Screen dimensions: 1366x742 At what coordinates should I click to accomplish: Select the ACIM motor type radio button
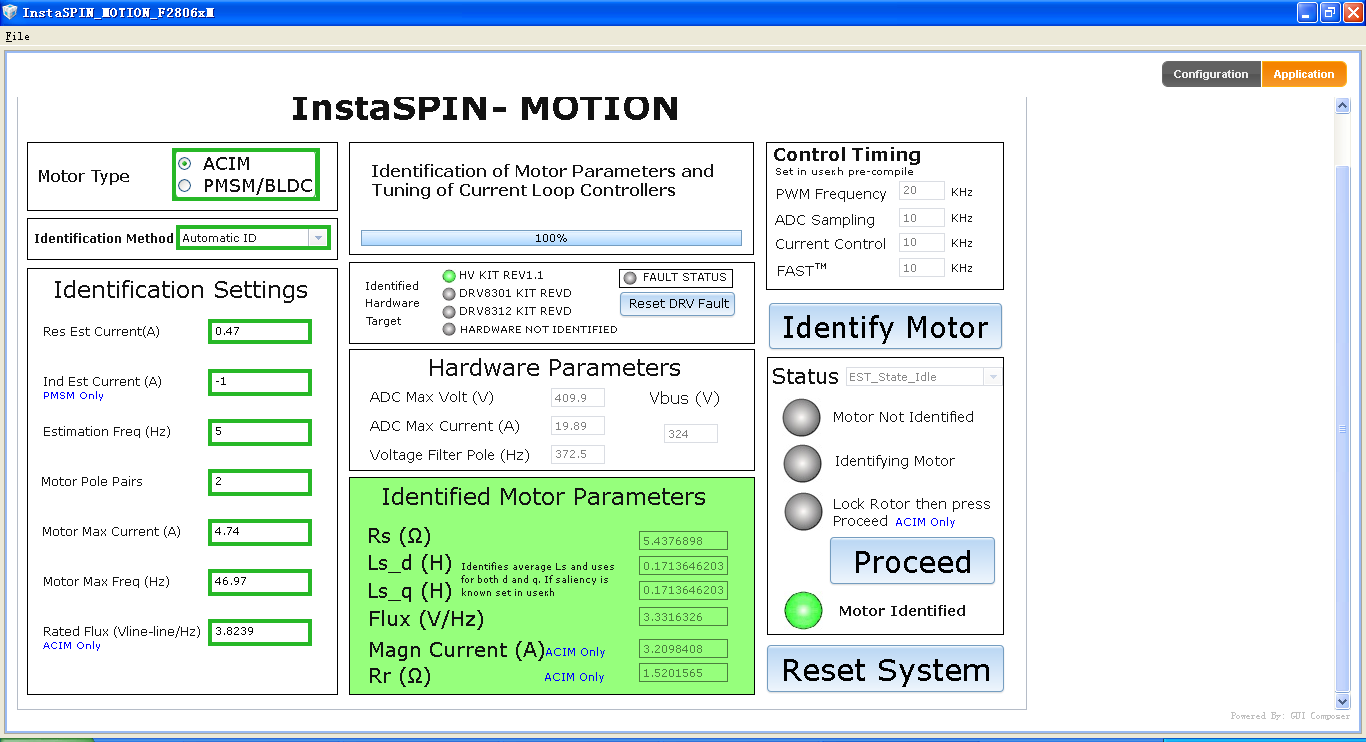click(x=184, y=164)
